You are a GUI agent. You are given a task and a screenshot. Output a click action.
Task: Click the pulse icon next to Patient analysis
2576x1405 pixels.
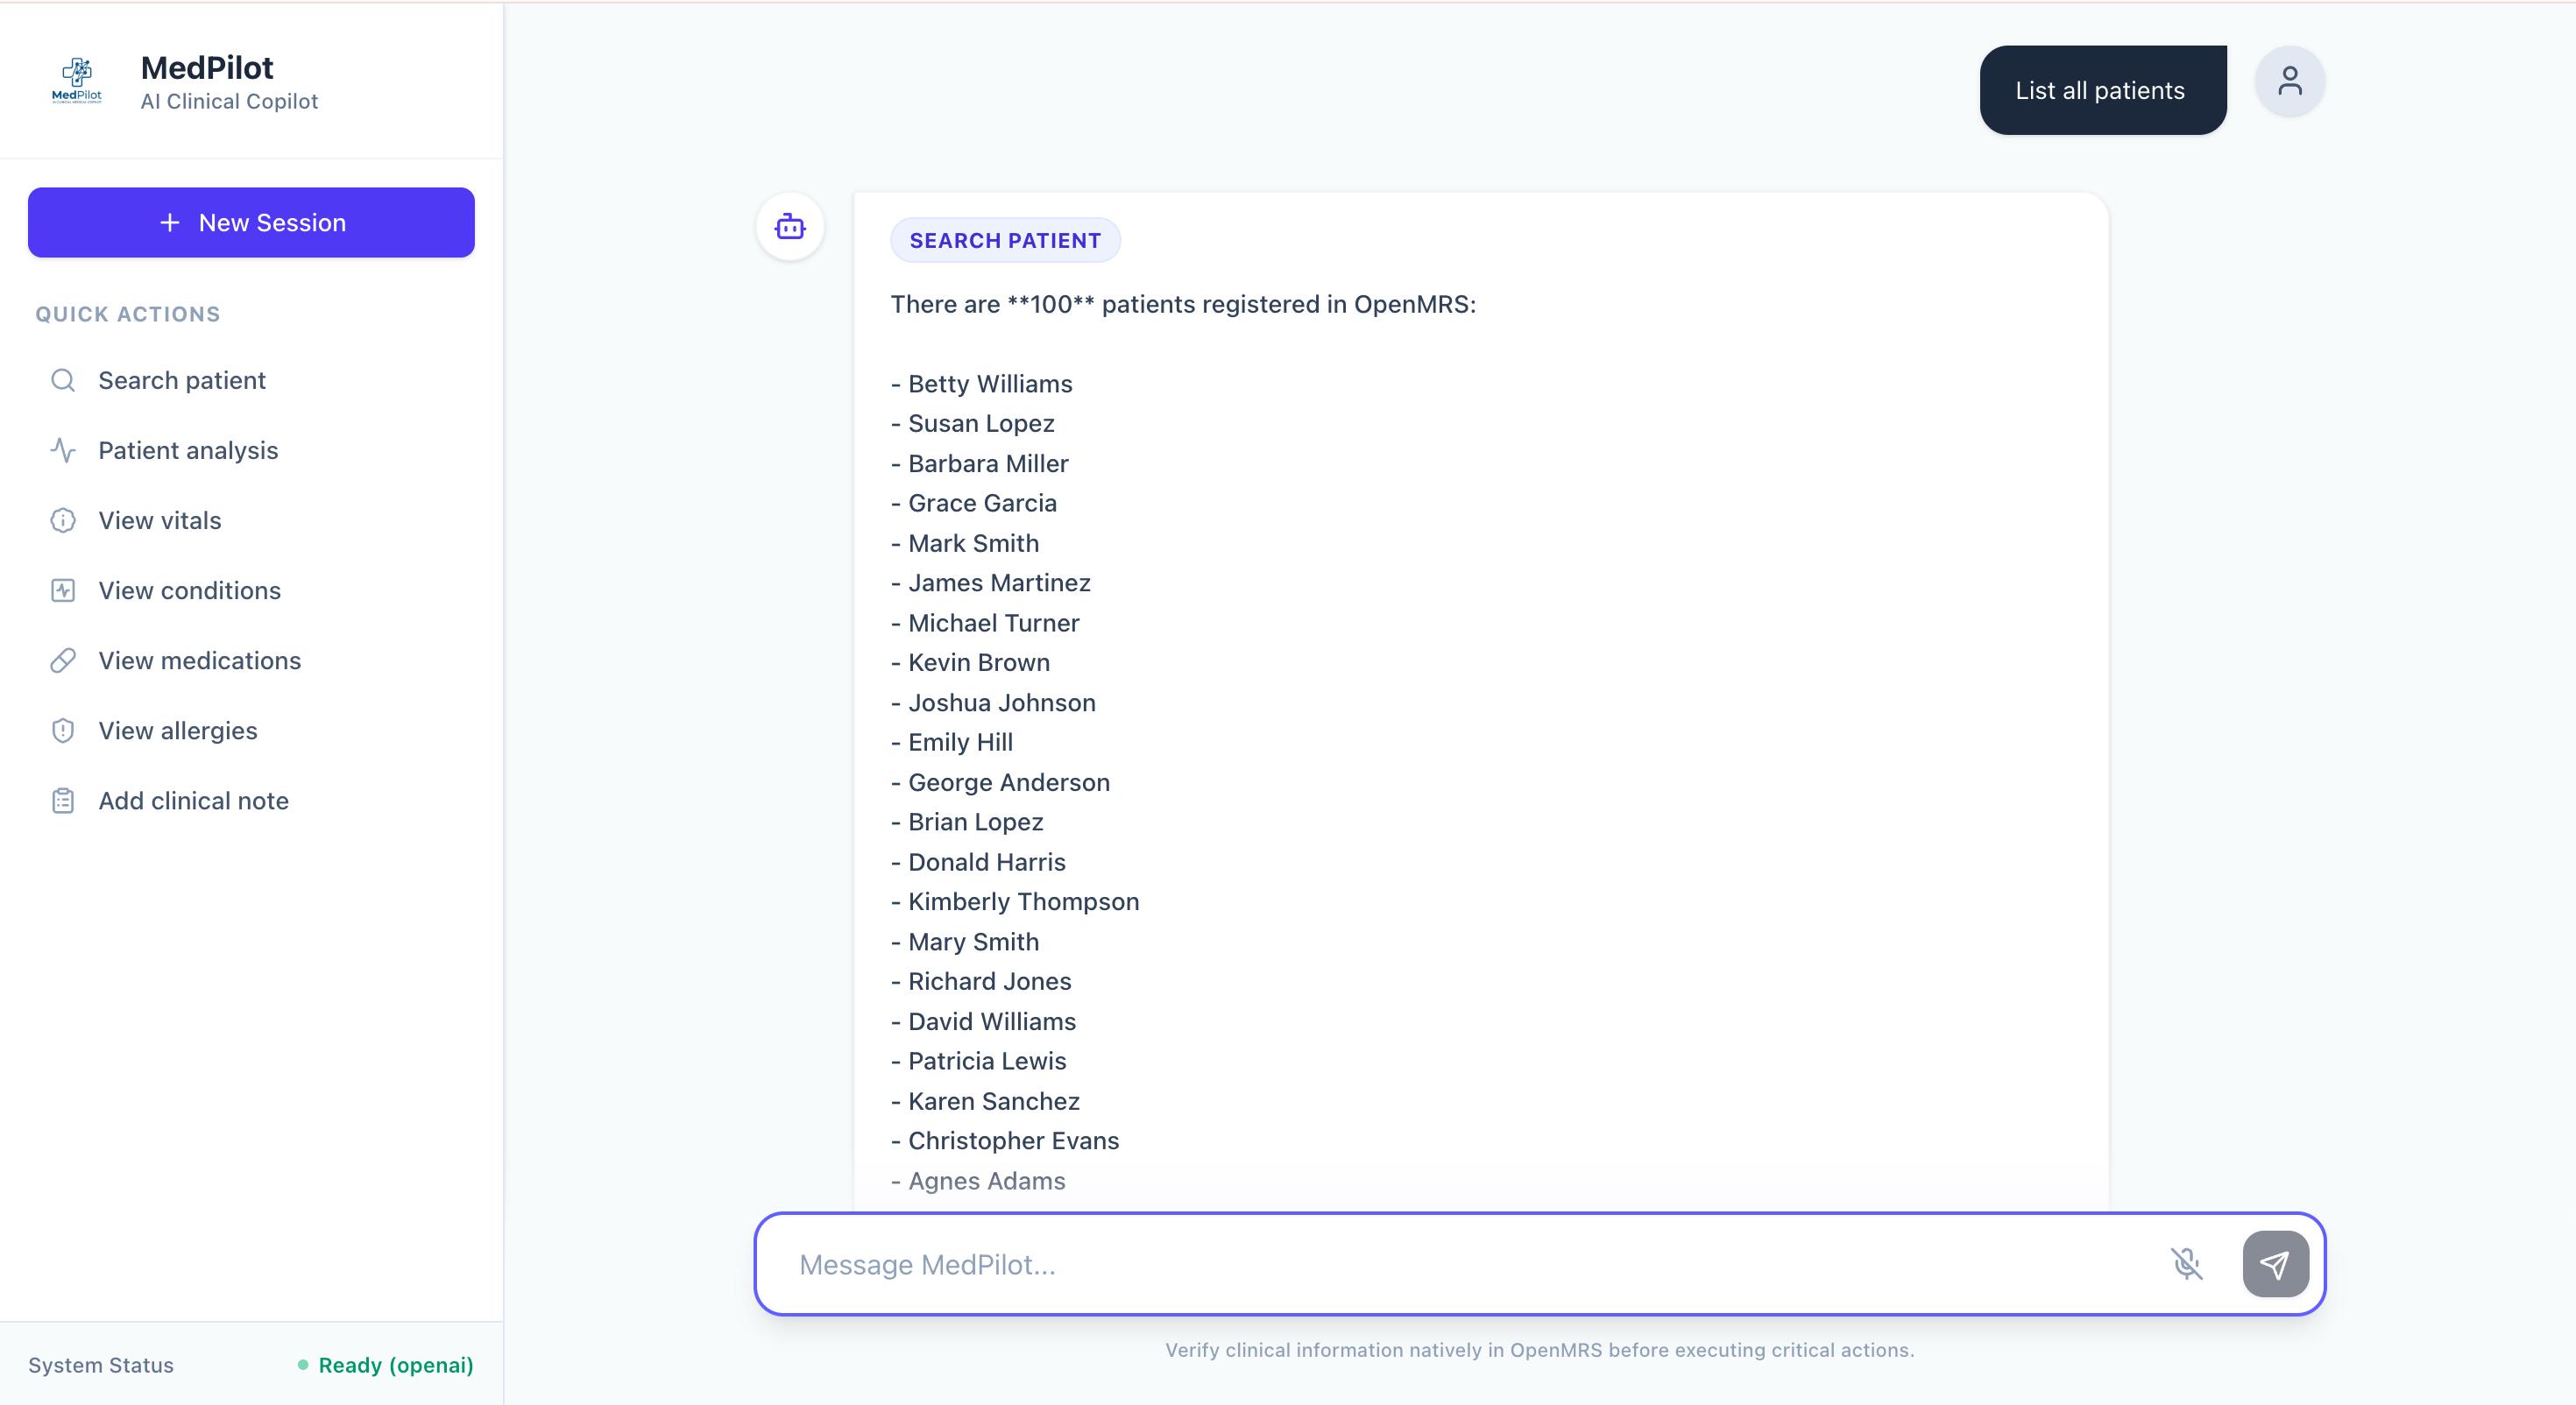tap(63, 450)
